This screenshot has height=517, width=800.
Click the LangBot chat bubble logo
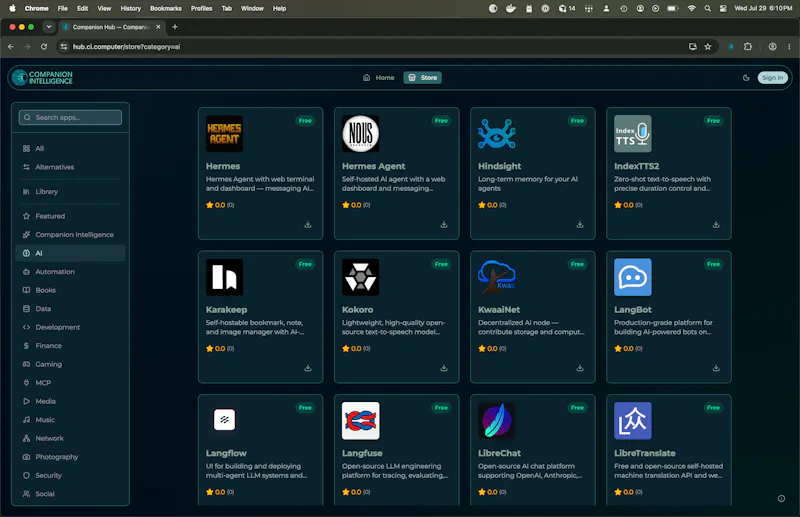(x=633, y=277)
